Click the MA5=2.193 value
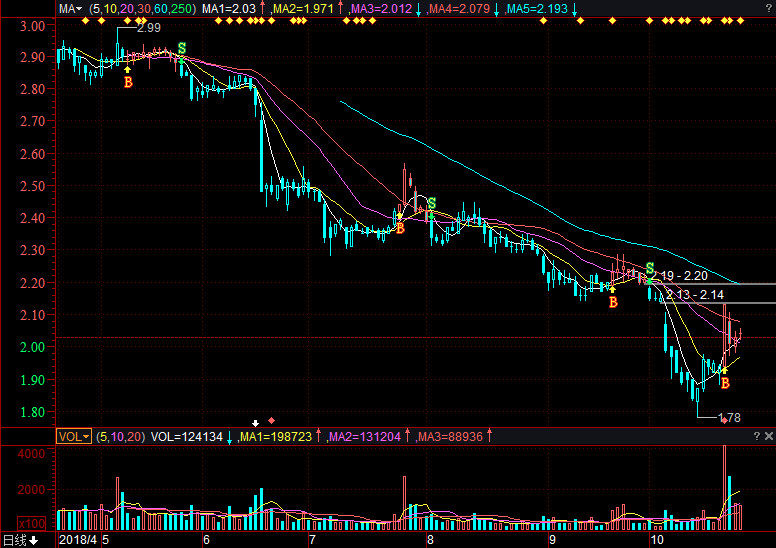Screen dimensions: 776x548 pos(537,8)
